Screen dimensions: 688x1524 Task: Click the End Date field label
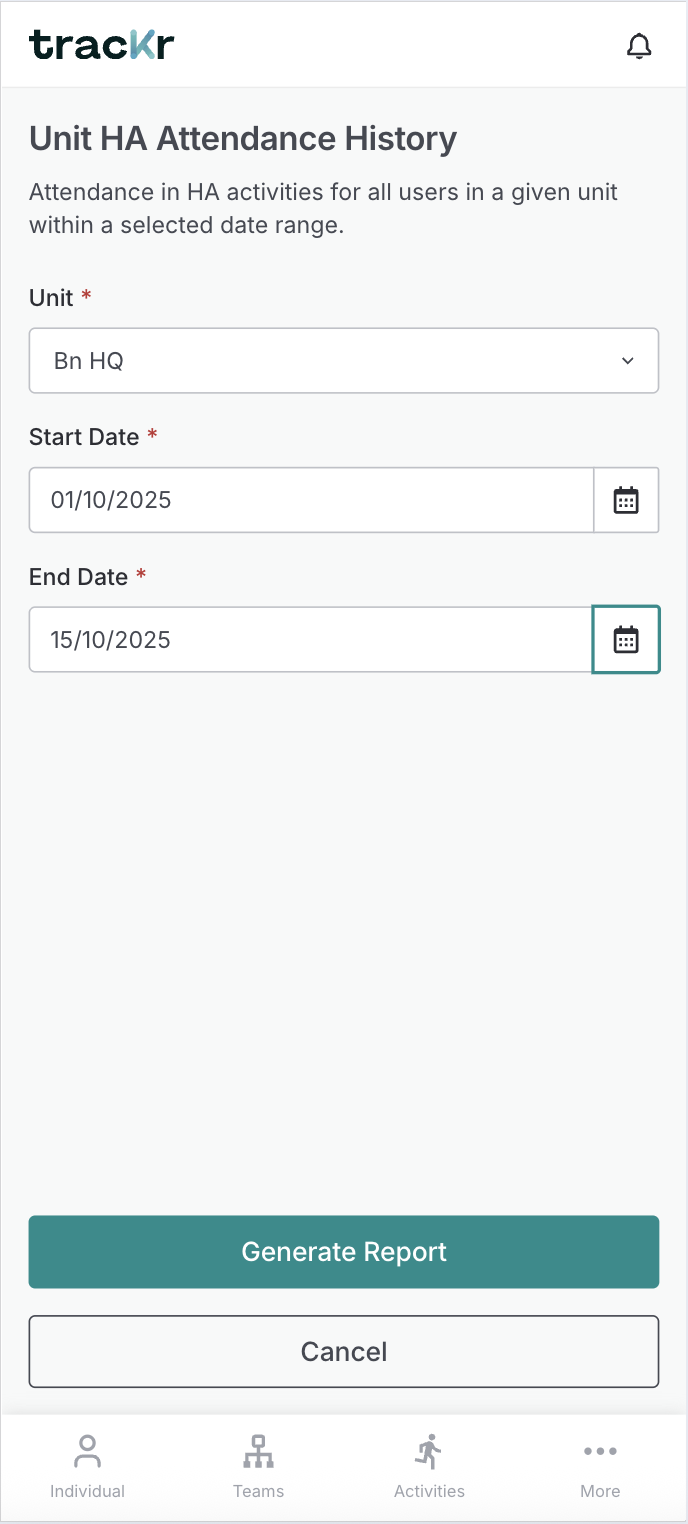78,577
